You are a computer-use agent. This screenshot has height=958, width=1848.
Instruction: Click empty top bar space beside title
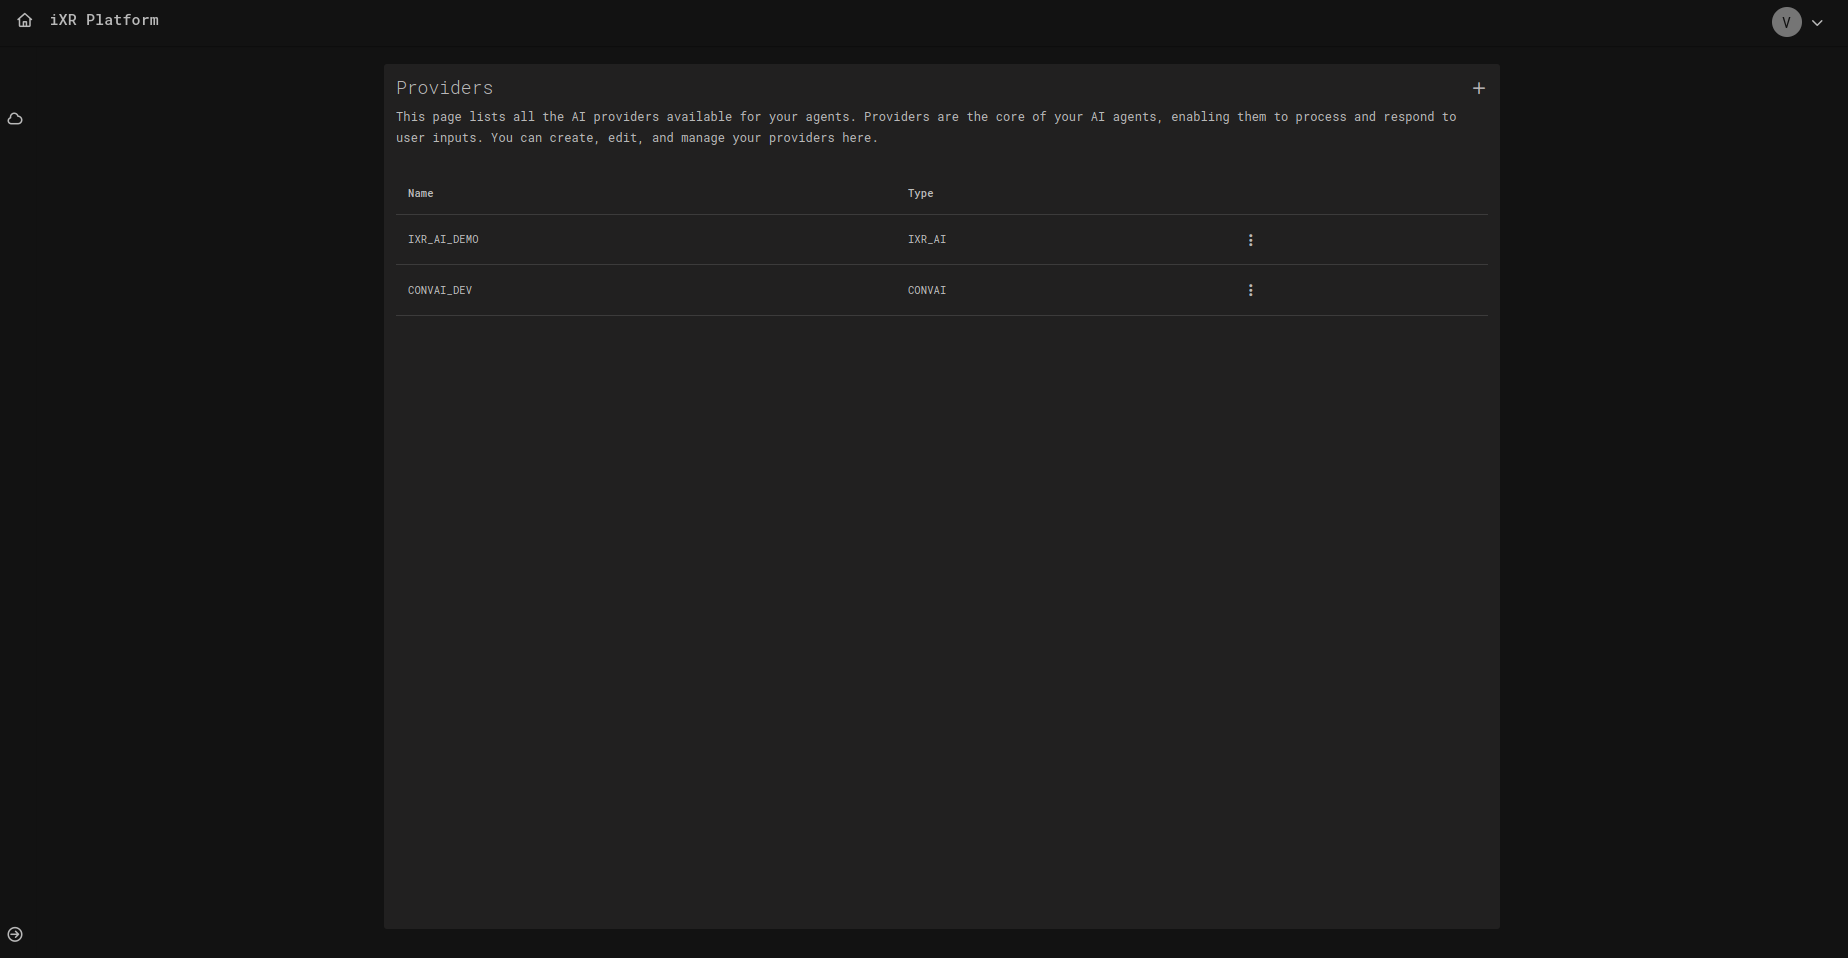900,22
